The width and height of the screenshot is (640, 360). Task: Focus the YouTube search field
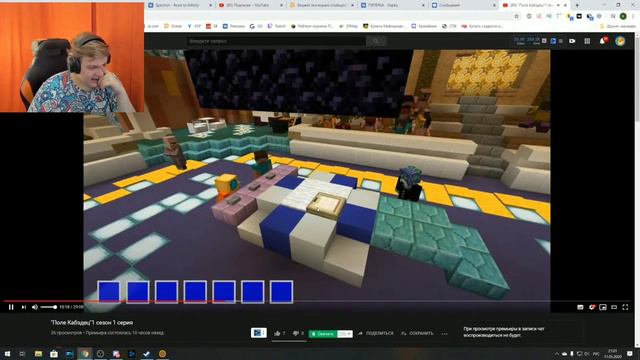coord(276,41)
